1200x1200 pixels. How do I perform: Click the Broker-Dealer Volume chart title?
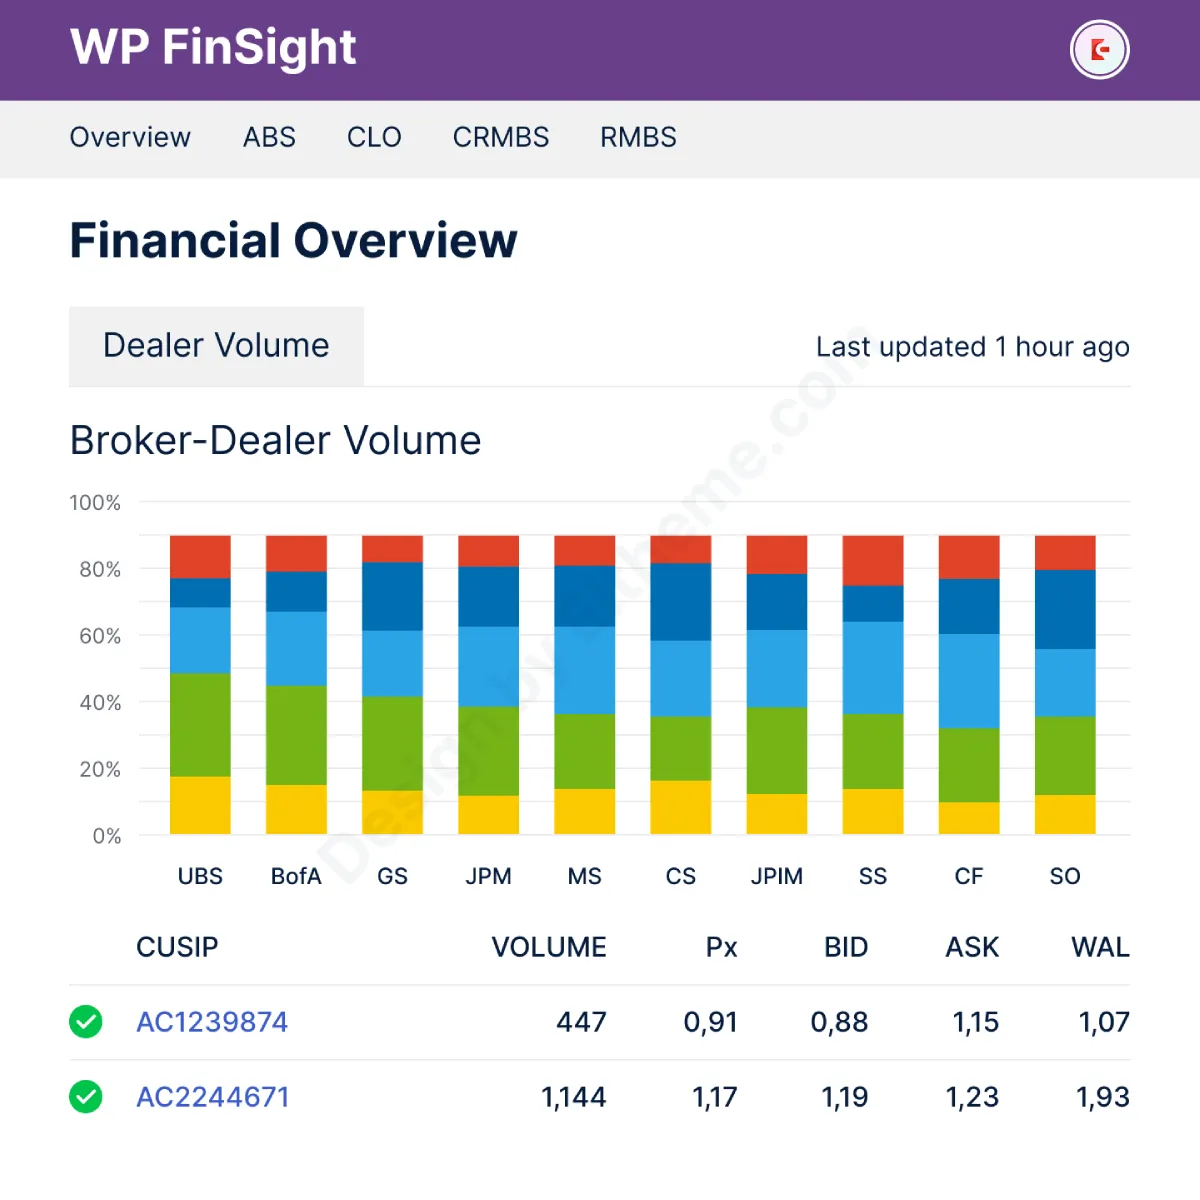275,440
